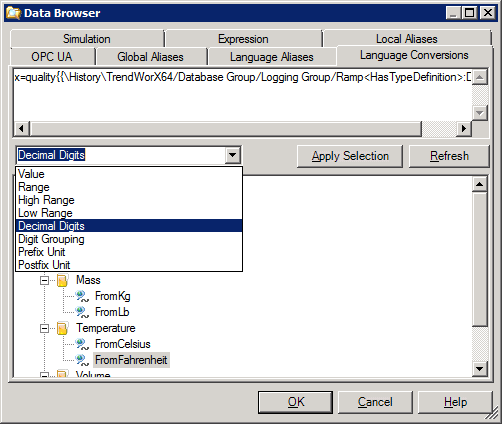Click the Refresh button
Image resolution: width=502 pixels, height=424 pixels.
click(449, 156)
